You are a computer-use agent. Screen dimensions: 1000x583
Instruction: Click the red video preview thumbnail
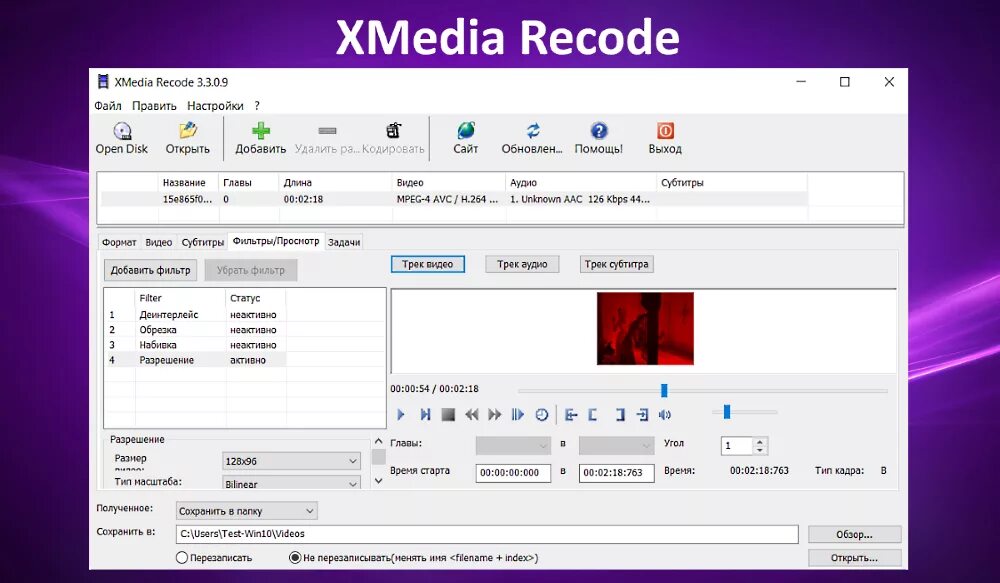point(645,328)
